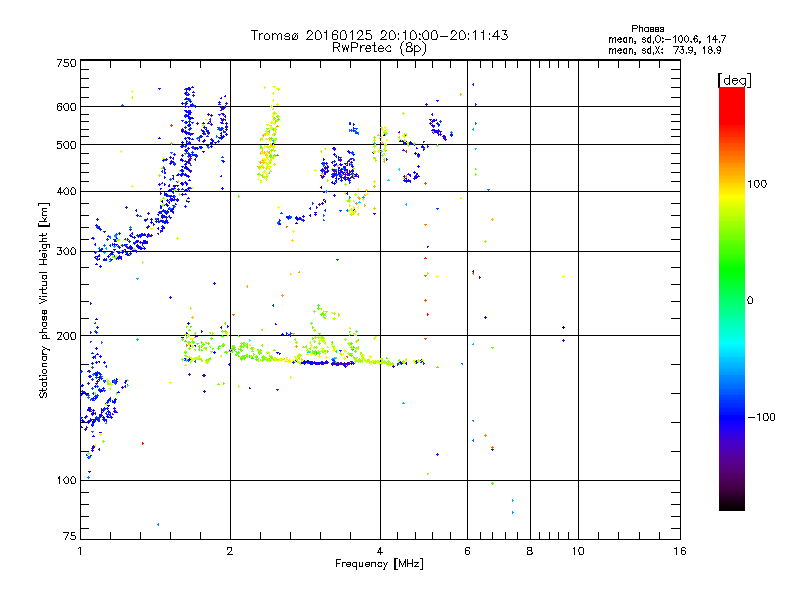This screenshot has width=800, height=600.
Task: Click the 'Frequency [MHz]' x-axis label
Action: click(379, 564)
